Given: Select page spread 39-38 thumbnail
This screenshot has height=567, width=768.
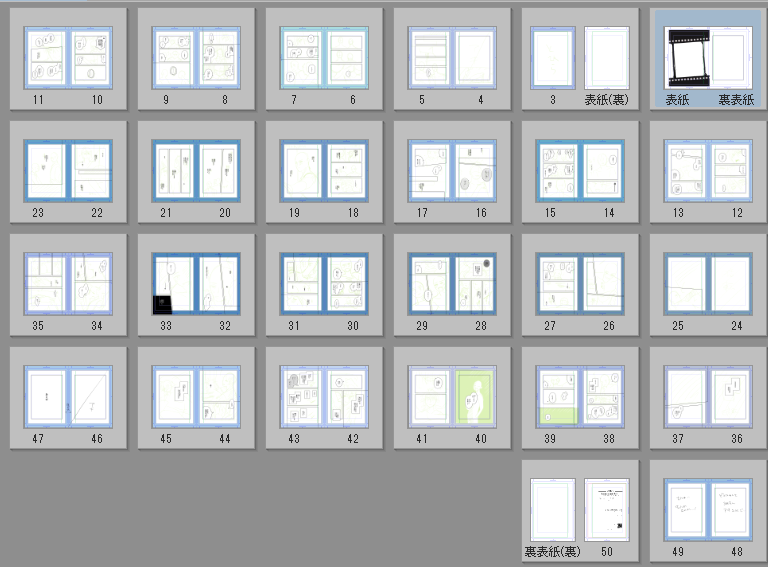Looking at the screenshot, I should (x=580, y=397).
